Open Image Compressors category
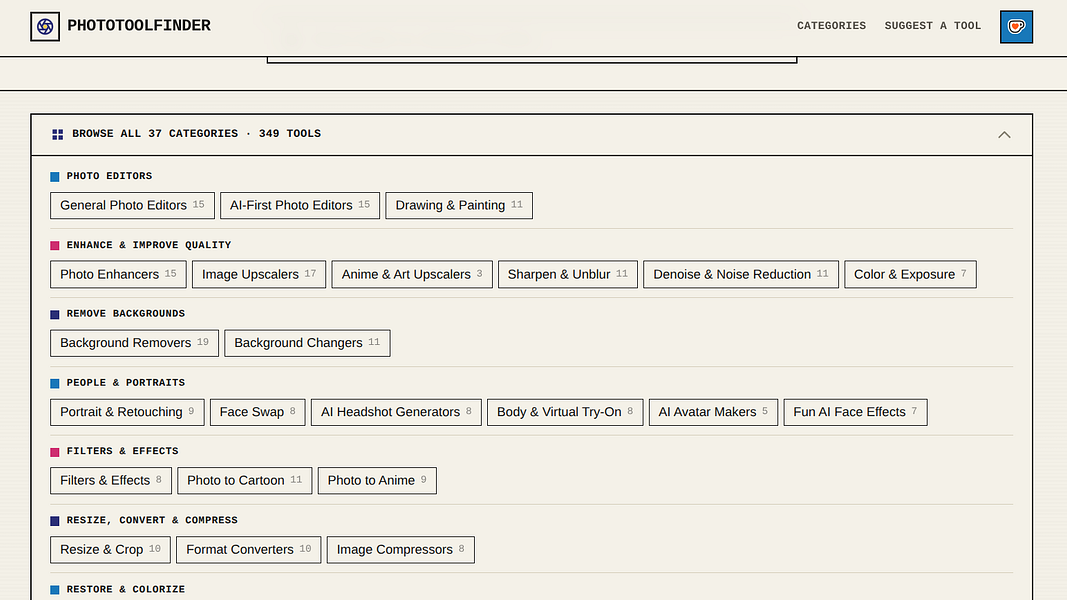 [401, 550]
